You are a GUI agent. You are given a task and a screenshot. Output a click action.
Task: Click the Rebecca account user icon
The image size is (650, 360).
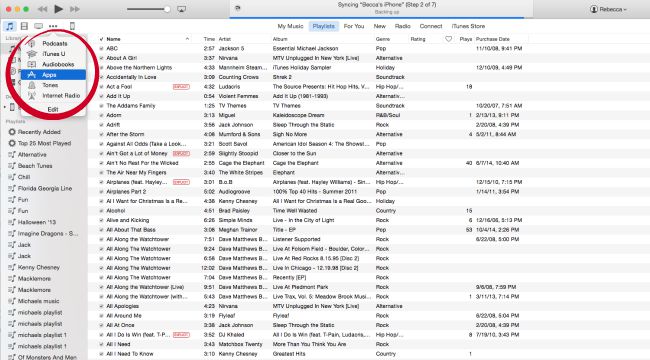[x=594, y=9]
